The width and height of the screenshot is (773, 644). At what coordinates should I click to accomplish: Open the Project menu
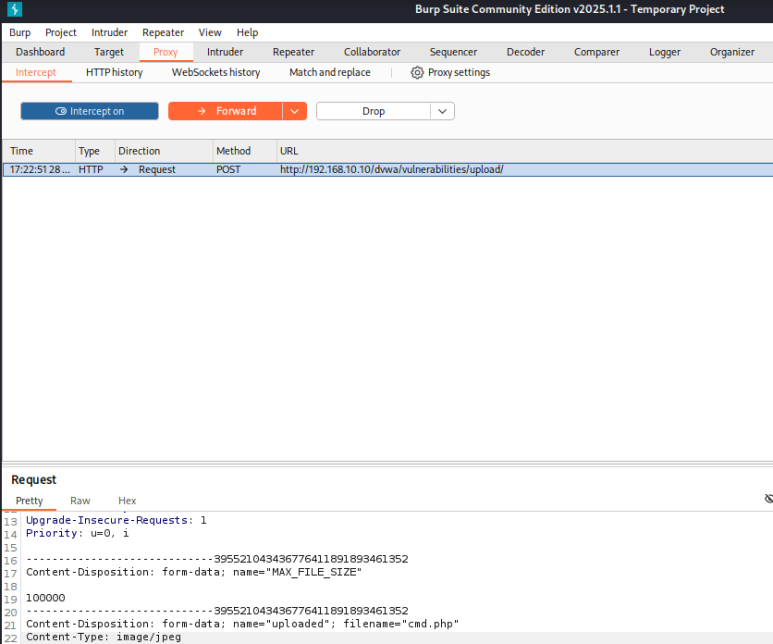[x=61, y=33]
